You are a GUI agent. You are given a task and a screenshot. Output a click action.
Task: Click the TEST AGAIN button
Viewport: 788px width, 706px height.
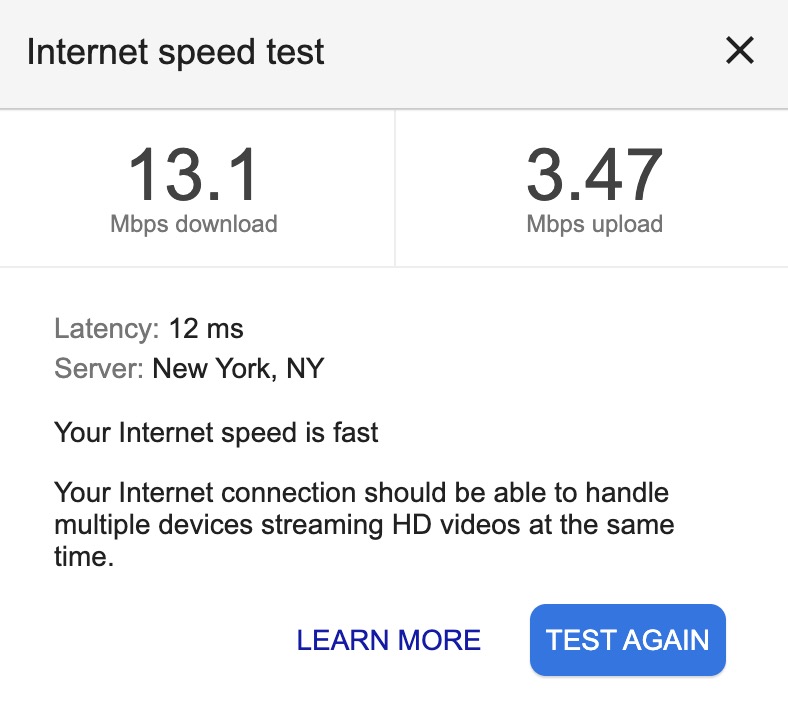tap(627, 640)
